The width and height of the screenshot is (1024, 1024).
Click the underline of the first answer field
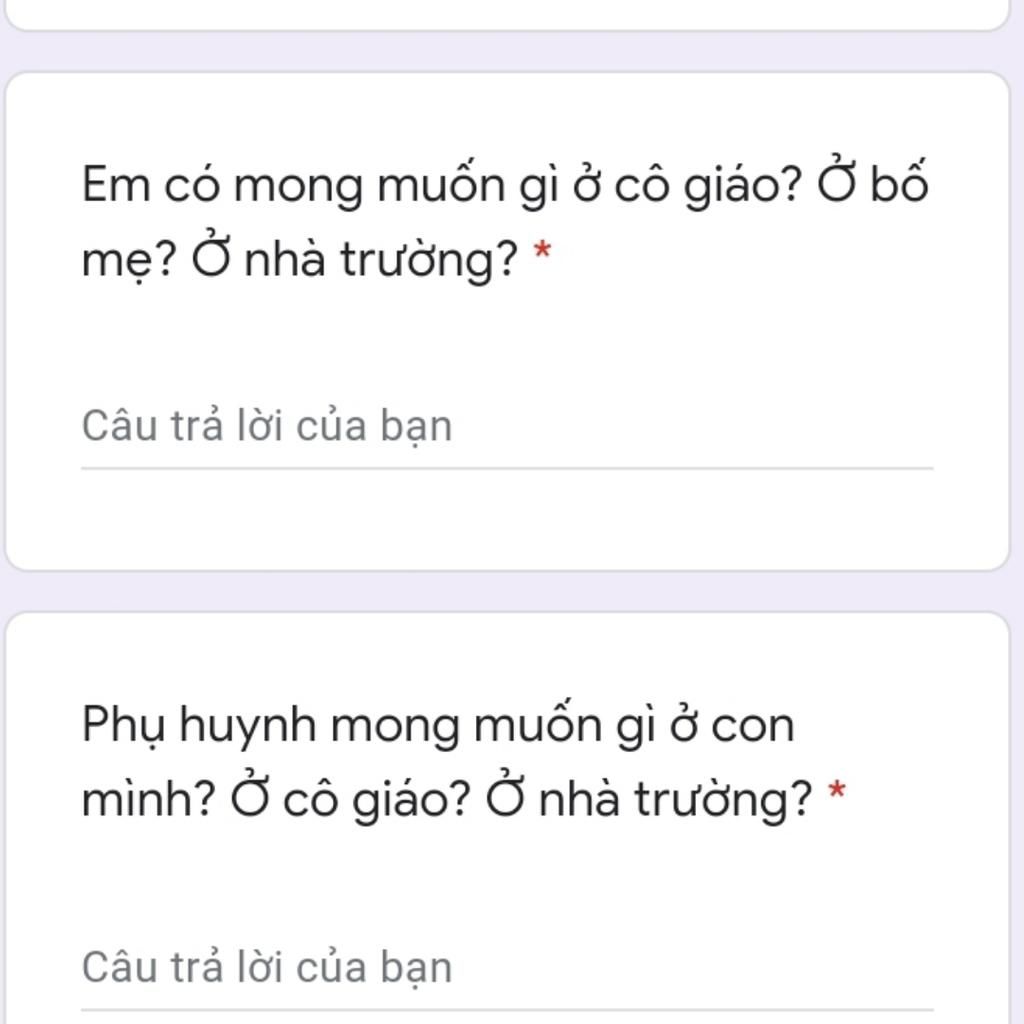(x=506, y=467)
